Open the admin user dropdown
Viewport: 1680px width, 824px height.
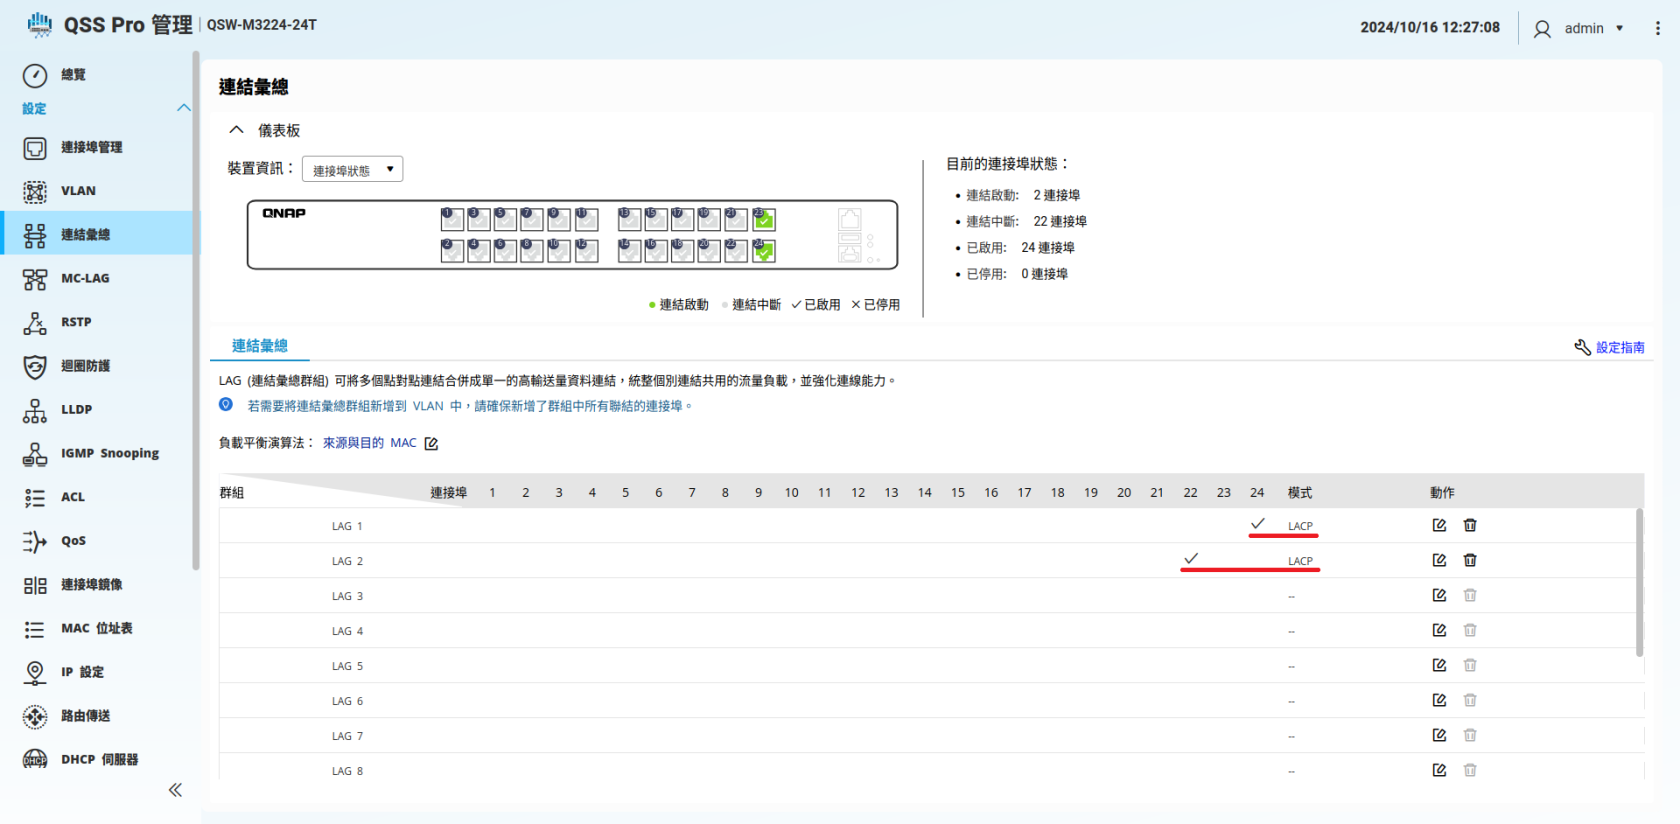click(x=1578, y=28)
